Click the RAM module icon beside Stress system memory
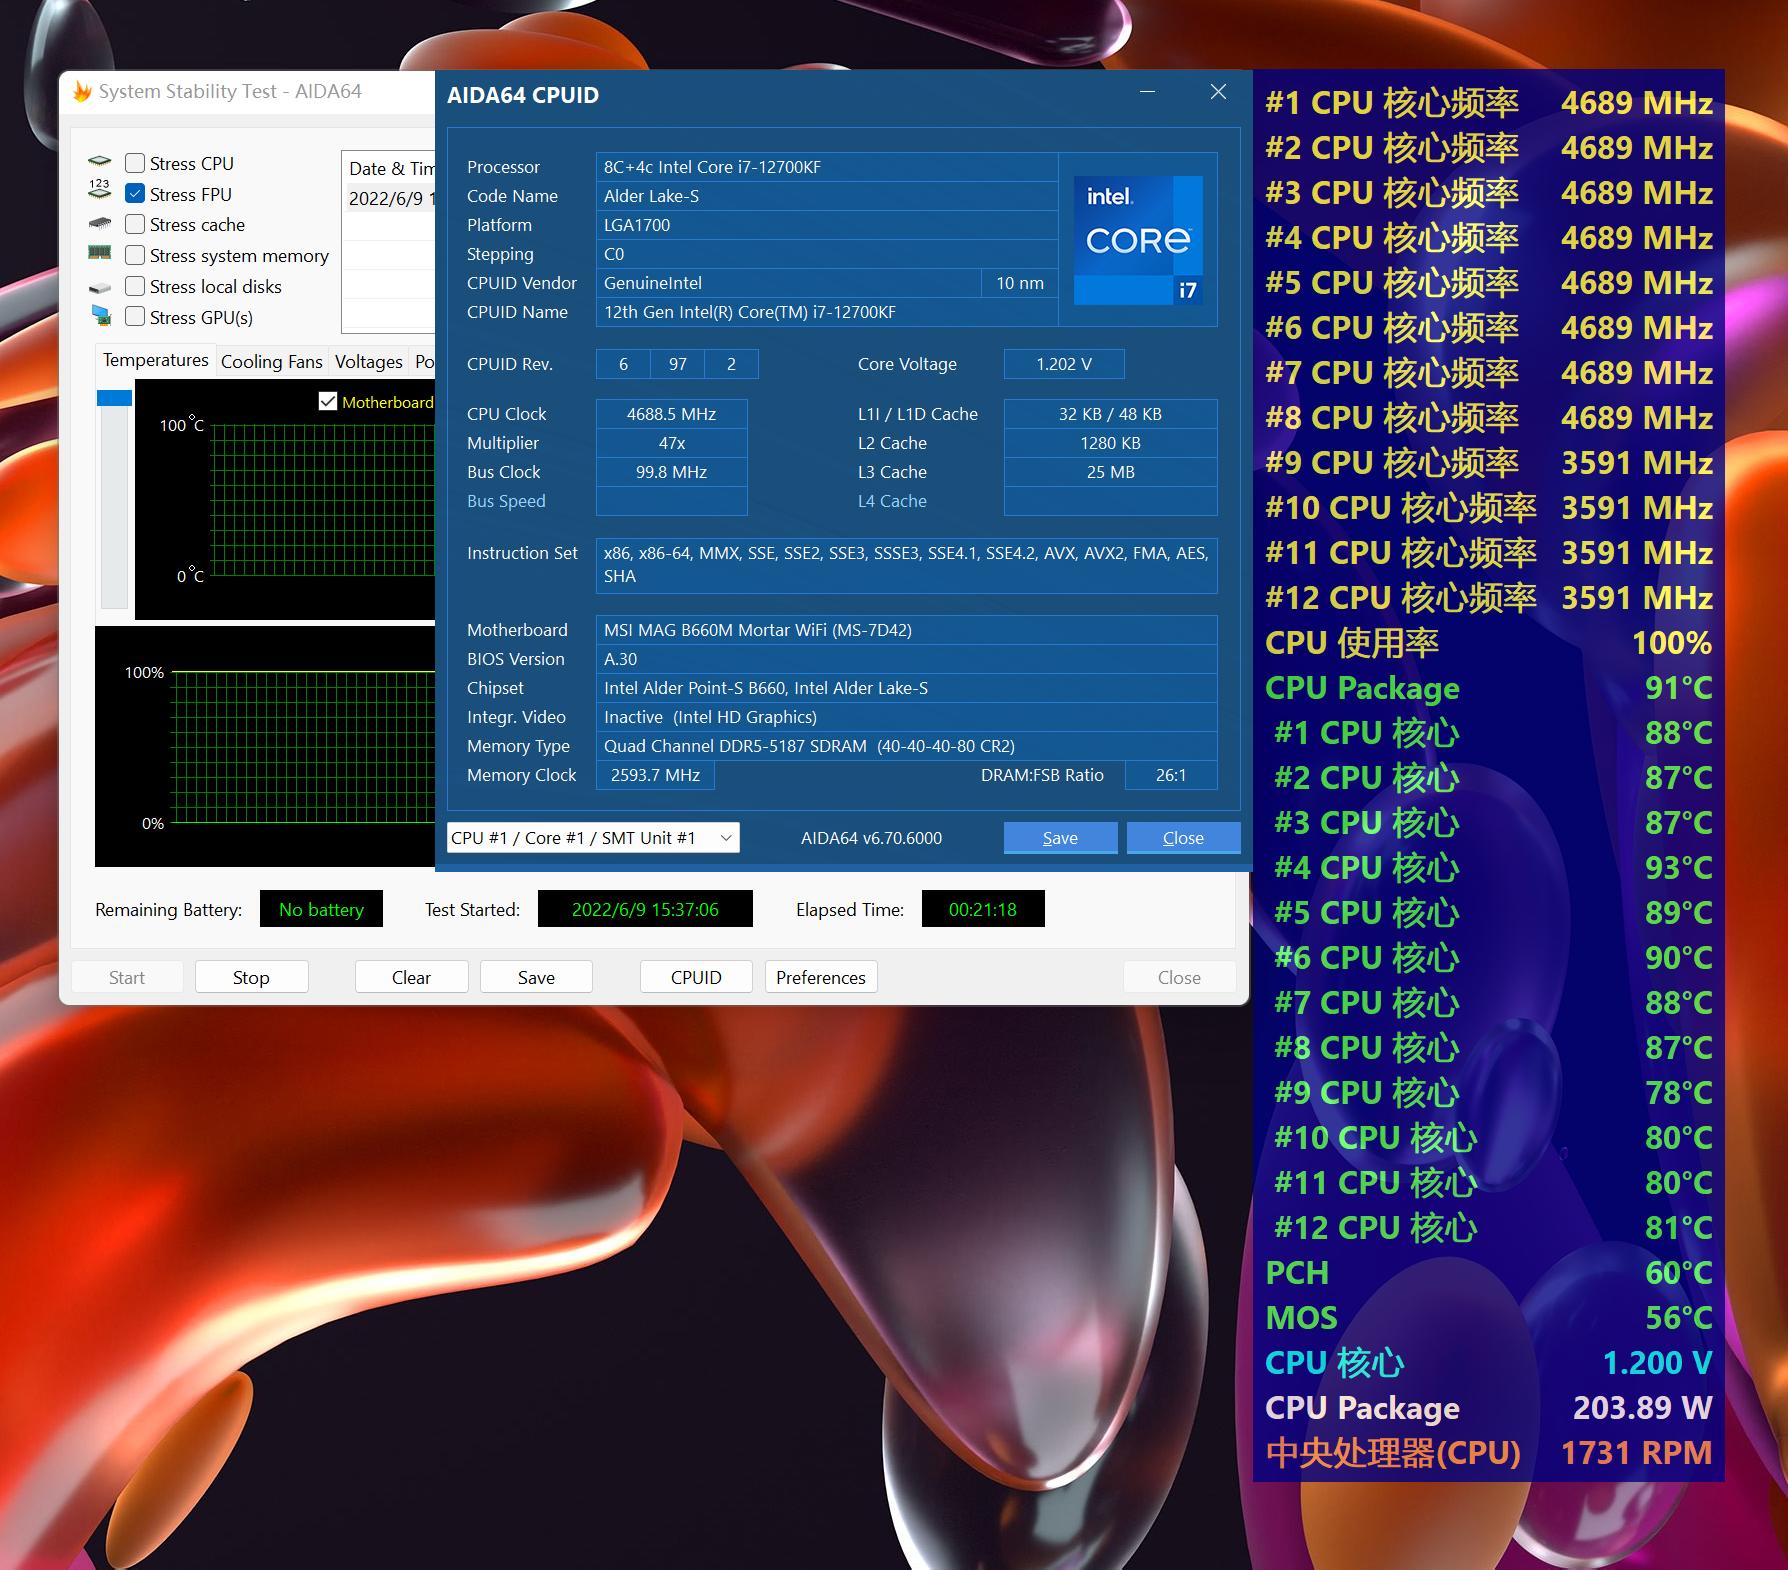Screen dimensions: 1788x1570 100,255
